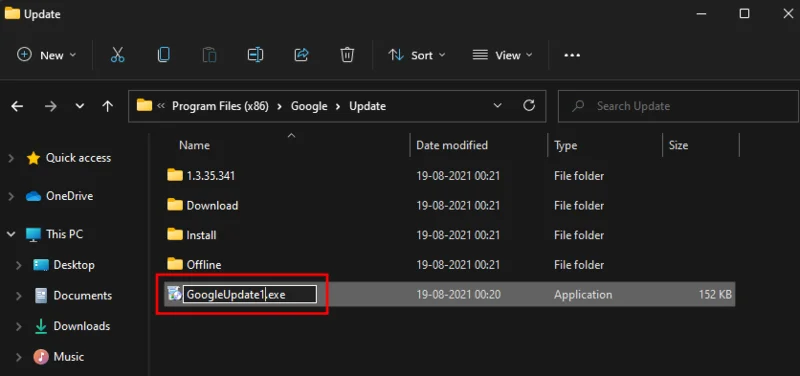Click the Desktop icon in sidebar

(41, 265)
